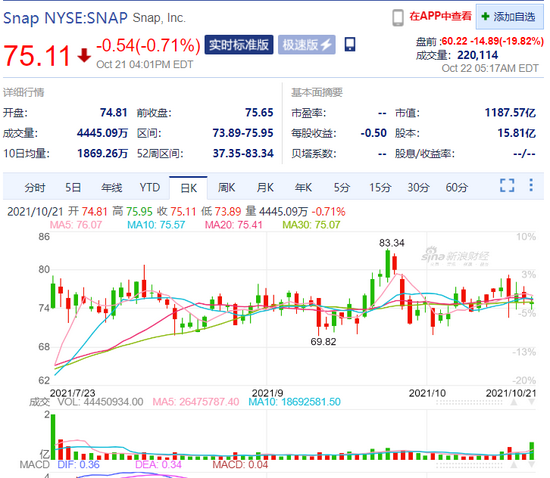Open the 在APP中查看 link
The height and width of the screenshot is (478, 550).
pyautogui.click(x=441, y=16)
